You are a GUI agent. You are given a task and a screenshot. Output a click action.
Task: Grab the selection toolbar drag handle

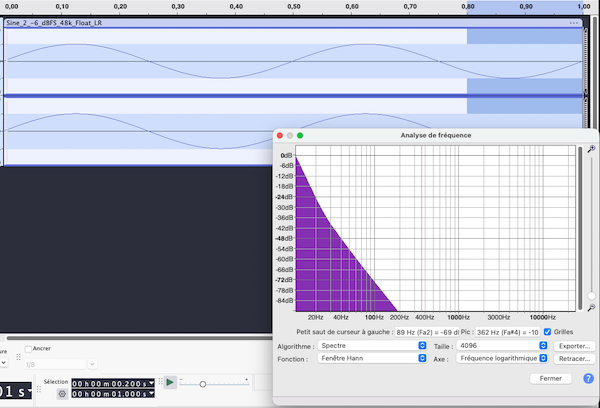tap(39, 390)
